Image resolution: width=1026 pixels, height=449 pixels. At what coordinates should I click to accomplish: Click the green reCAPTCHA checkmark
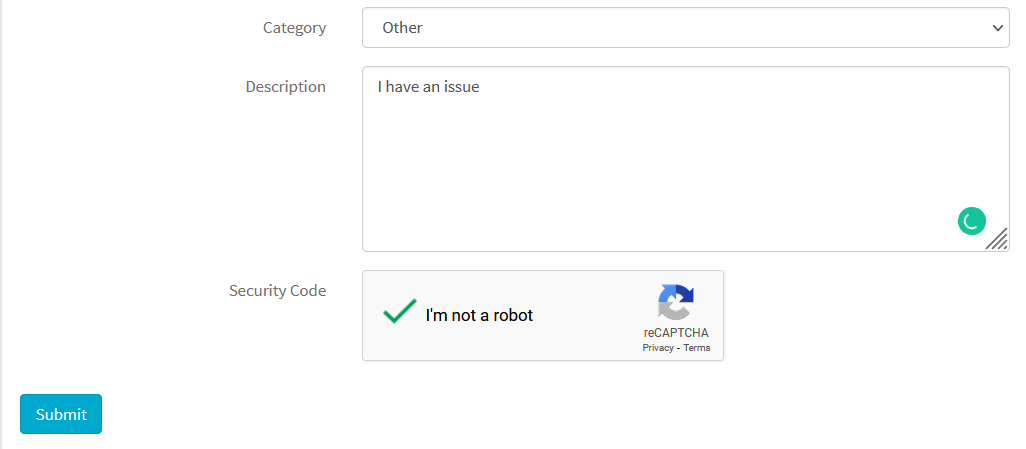tap(400, 311)
